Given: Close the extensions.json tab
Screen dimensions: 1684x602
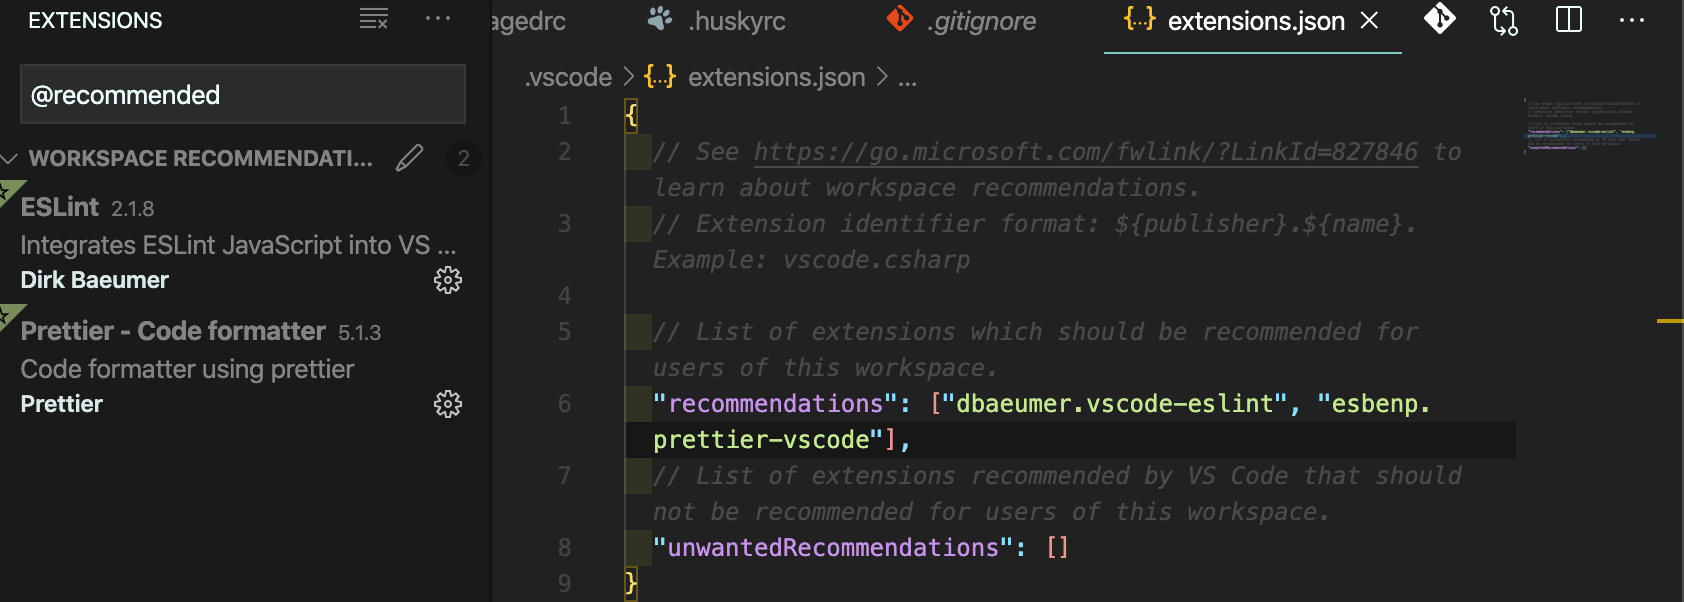Looking at the screenshot, I should tap(1370, 20).
